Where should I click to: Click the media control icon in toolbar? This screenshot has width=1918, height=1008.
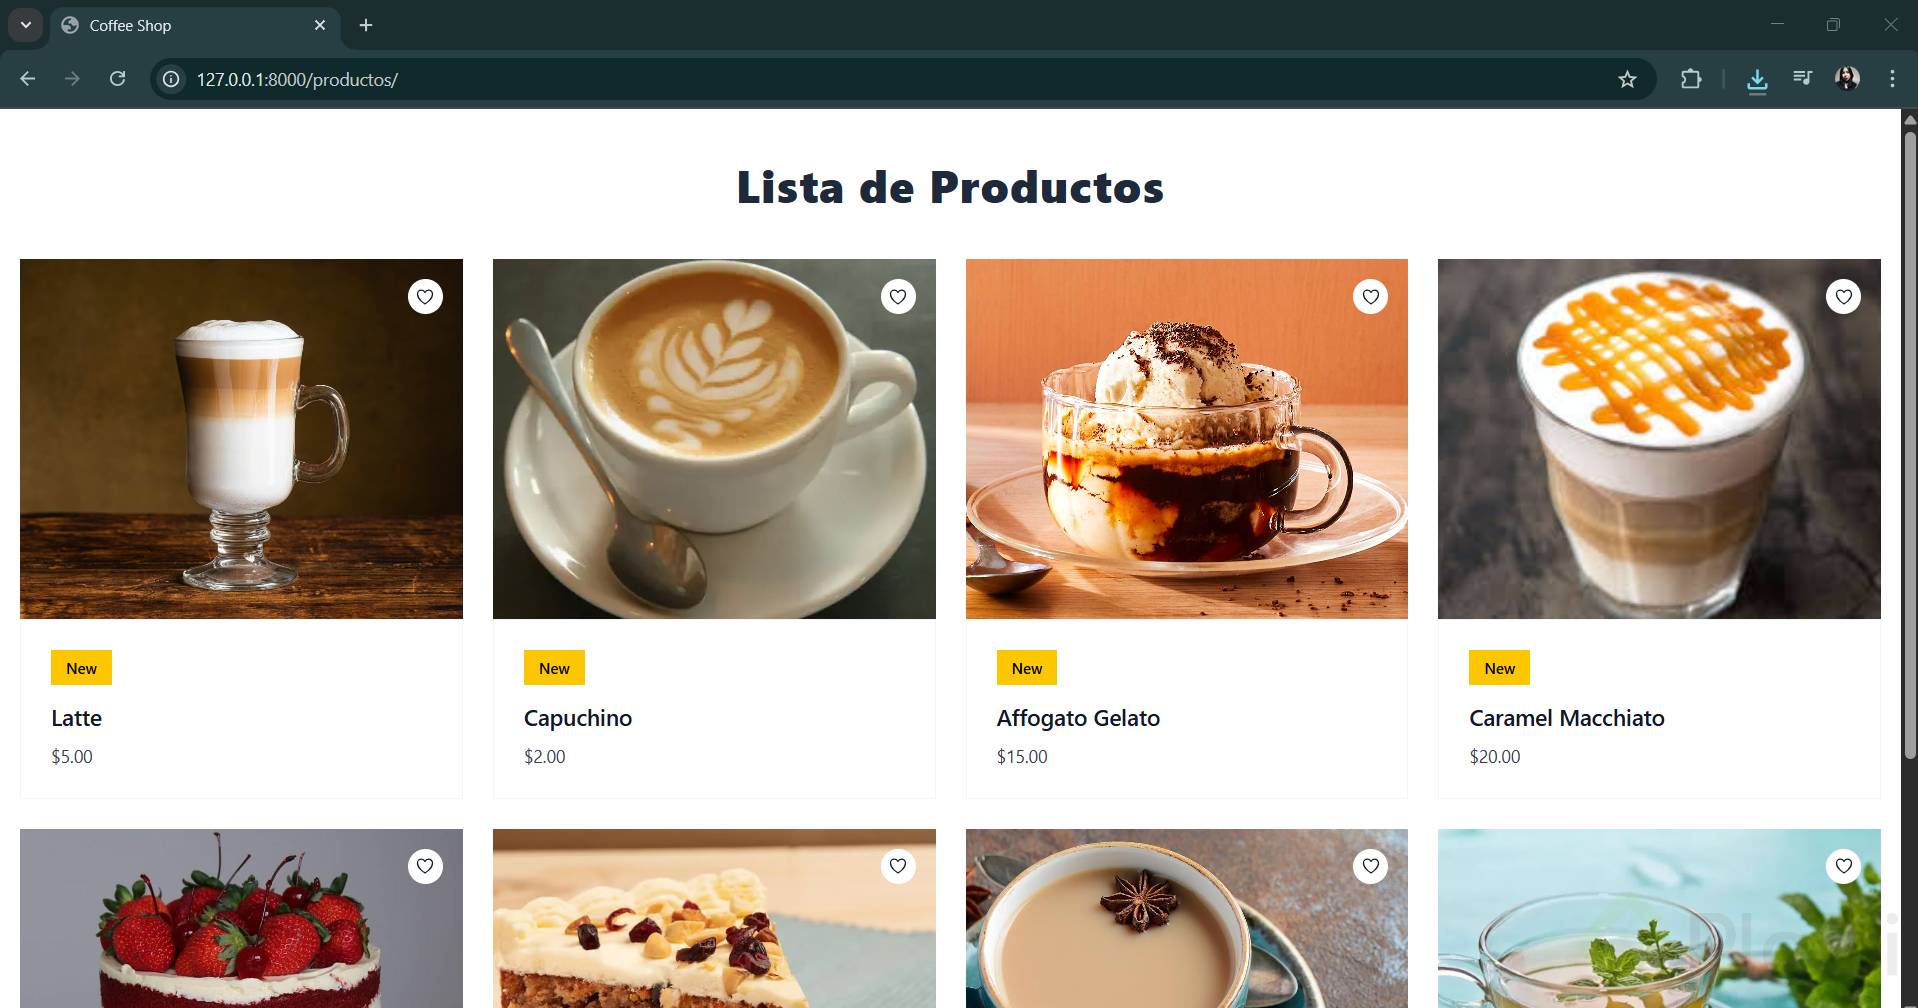click(1803, 78)
